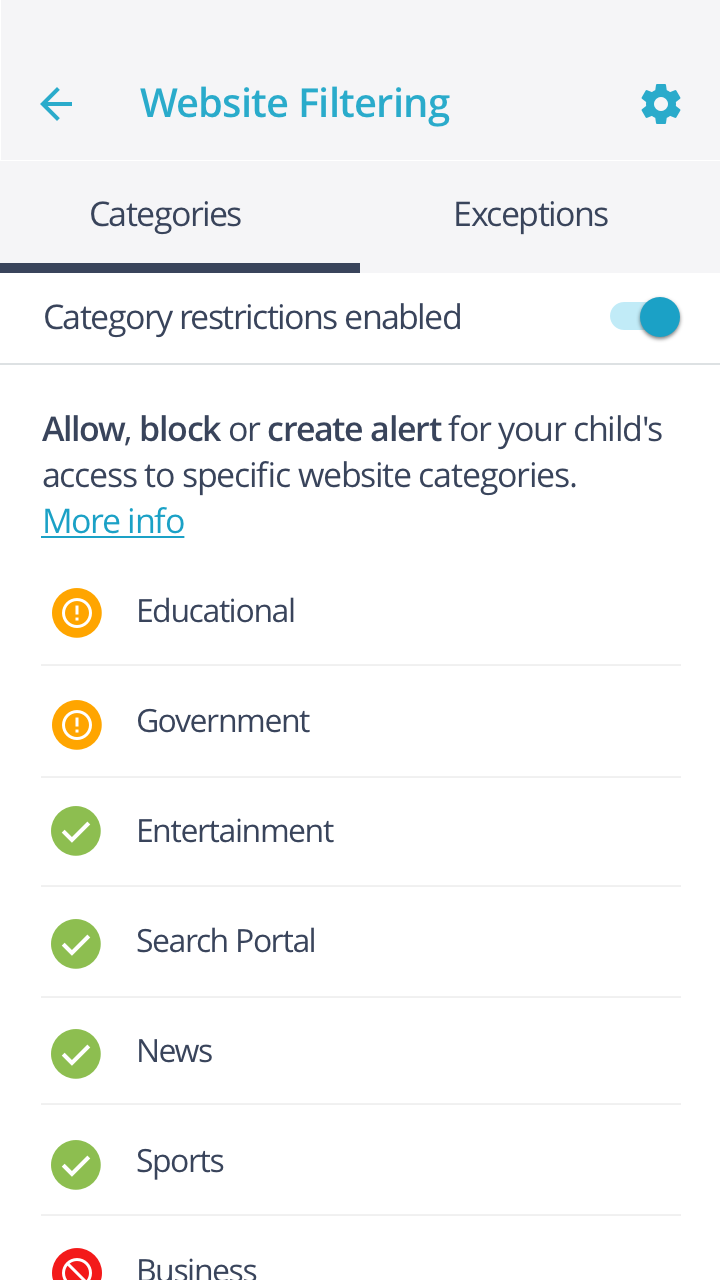The height and width of the screenshot is (1280, 720).
Task: Tap the back arrow icon
Action: [56, 104]
